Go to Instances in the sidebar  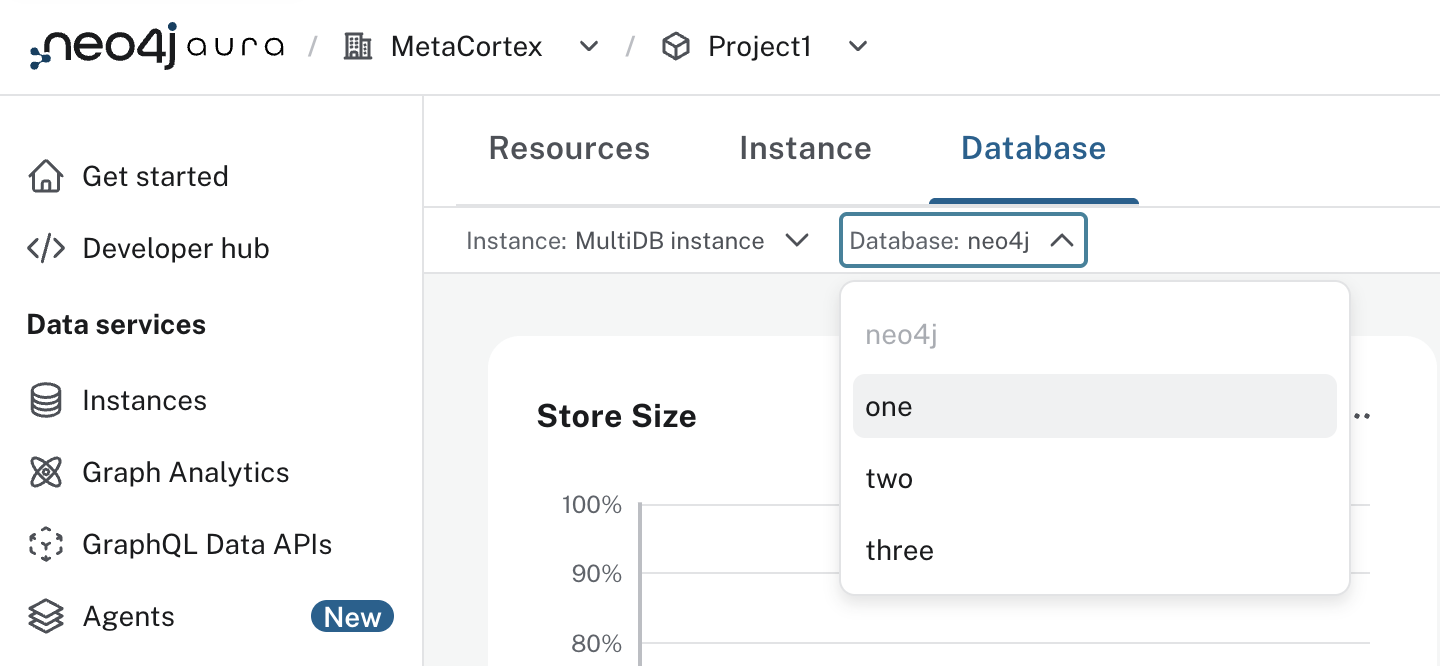click(144, 400)
